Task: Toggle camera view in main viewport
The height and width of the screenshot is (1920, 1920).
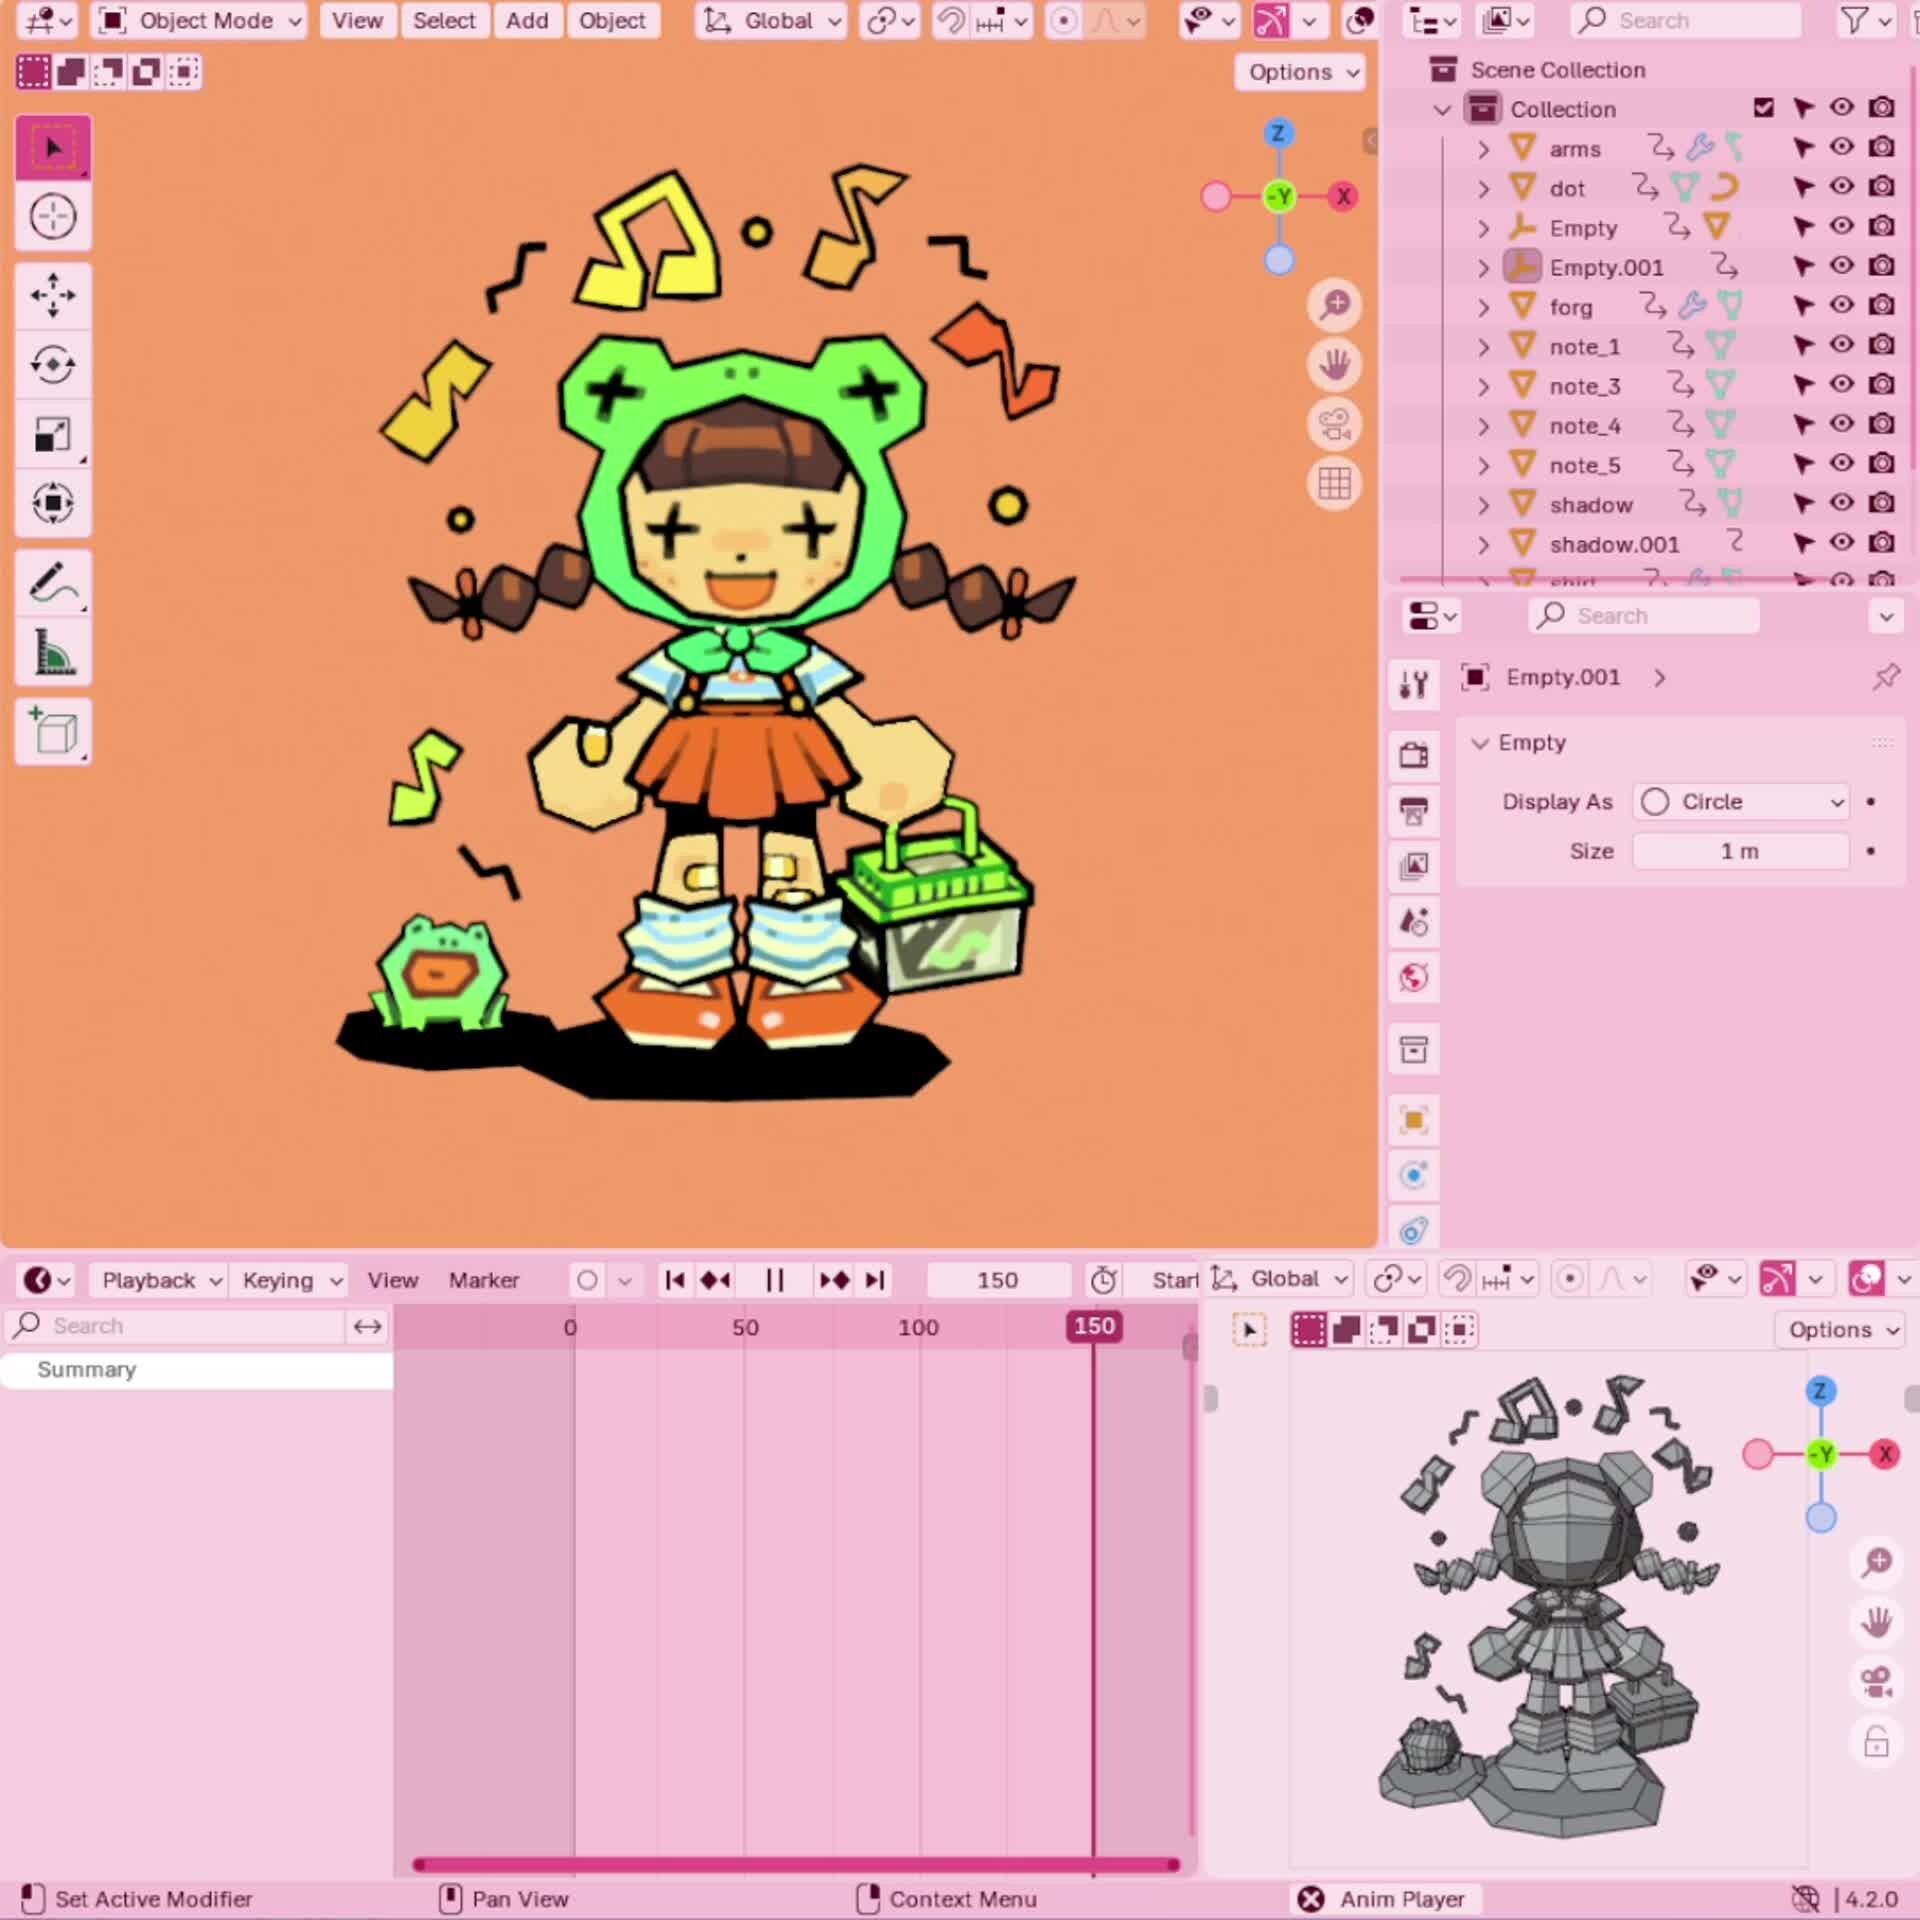Action: (x=1334, y=425)
